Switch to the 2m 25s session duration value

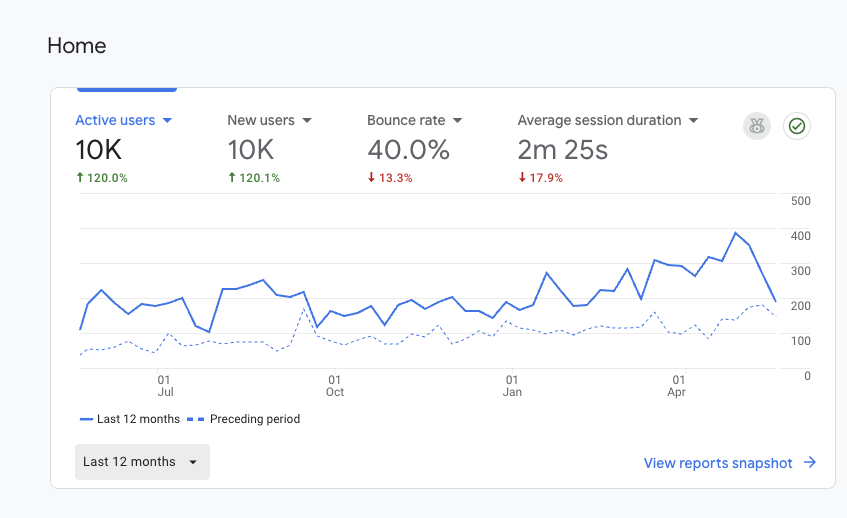click(562, 150)
